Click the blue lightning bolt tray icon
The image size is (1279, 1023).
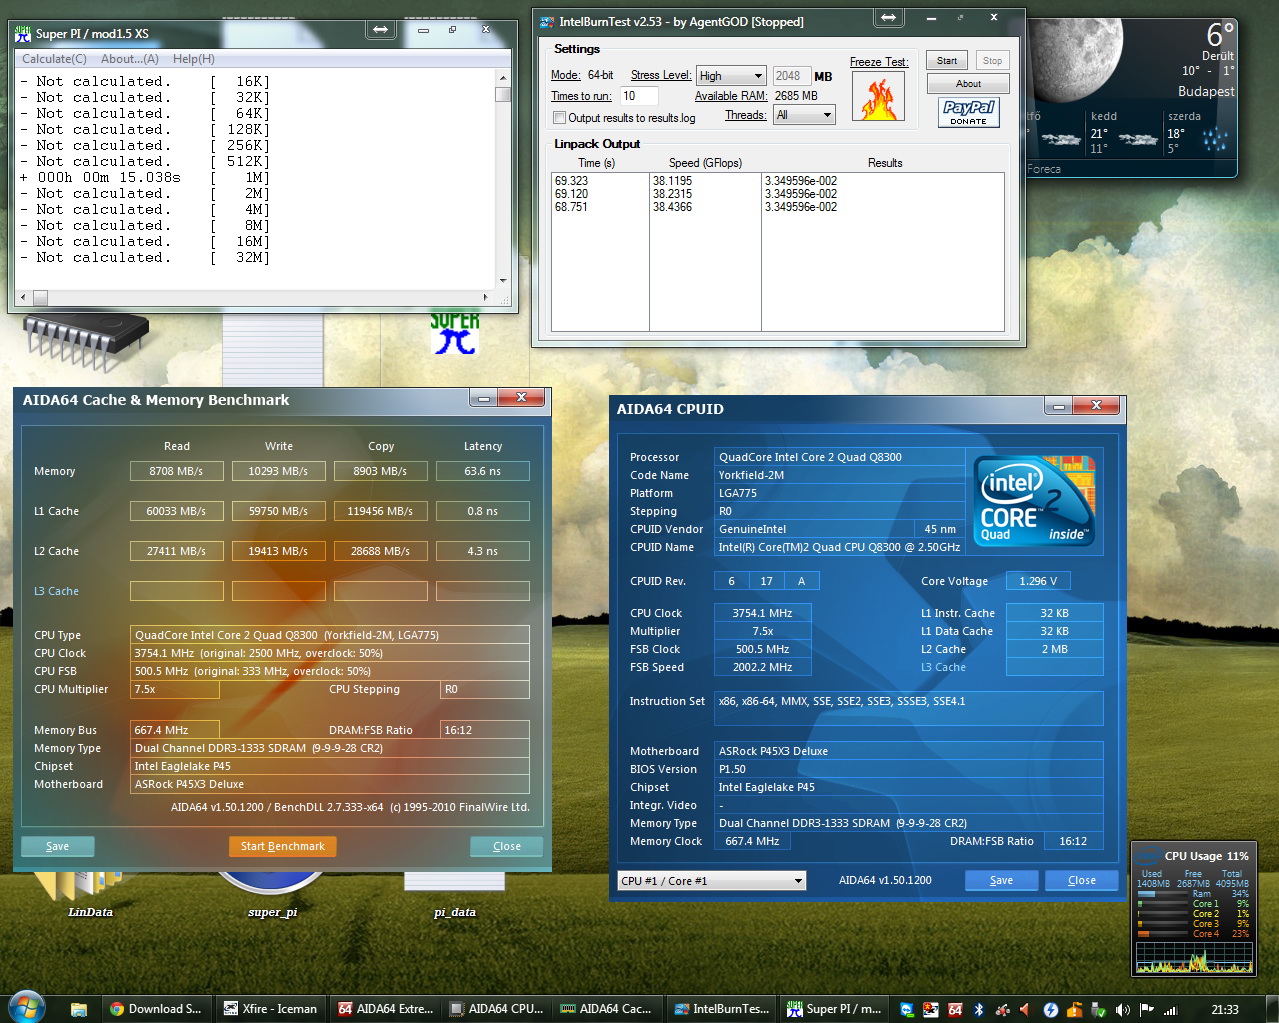[x=1051, y=1010]
